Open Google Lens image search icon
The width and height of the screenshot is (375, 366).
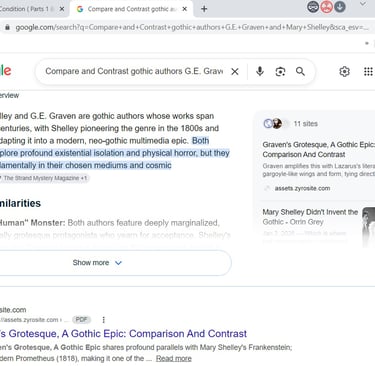click(x=280, y=71)
